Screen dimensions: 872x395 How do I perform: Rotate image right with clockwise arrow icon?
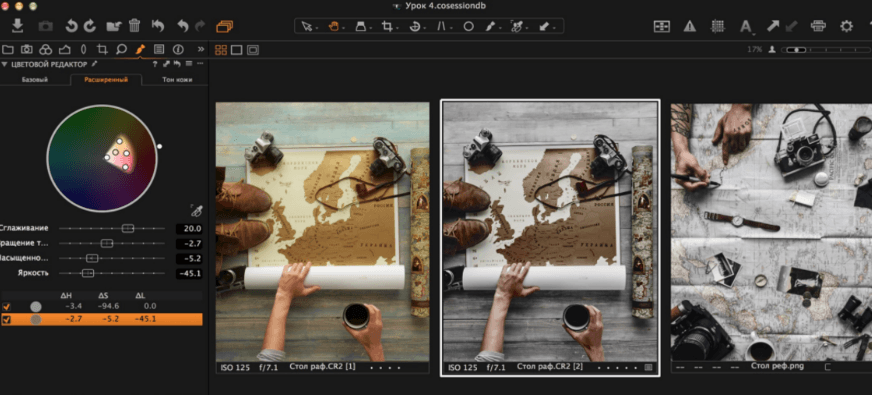89,26
